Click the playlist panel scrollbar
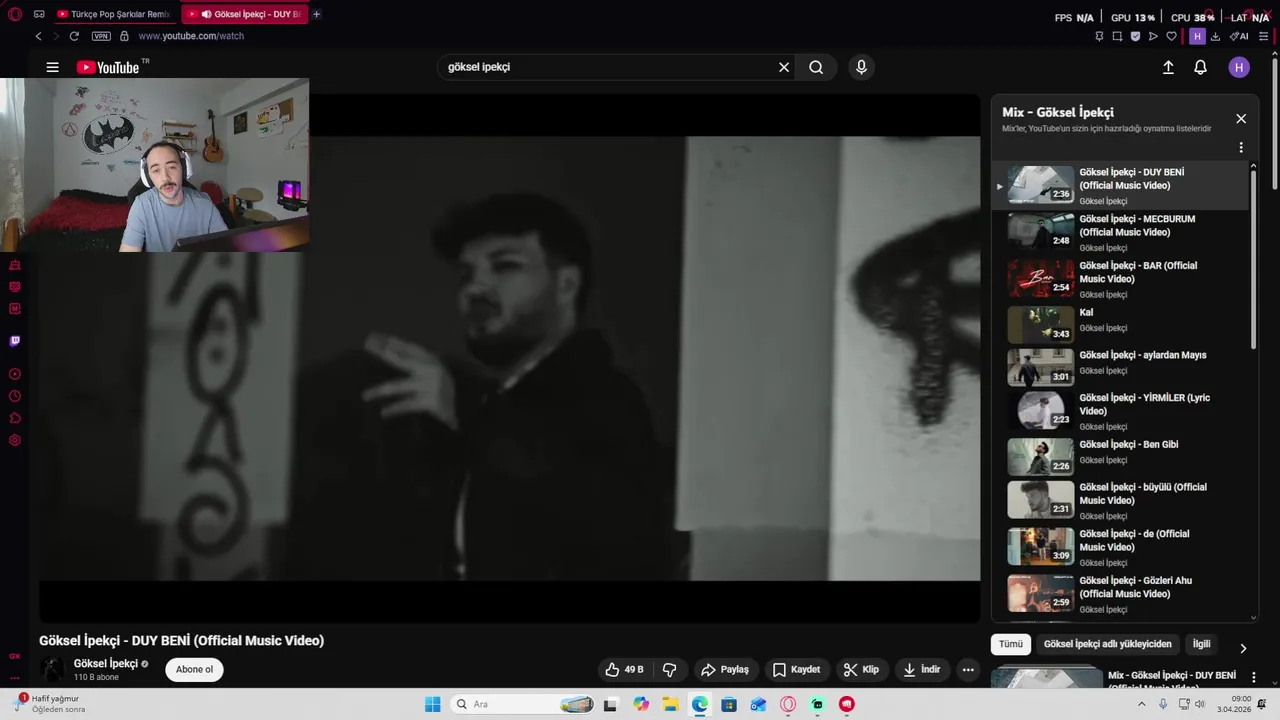The image size is (1280, 720). pos(1253,260)
